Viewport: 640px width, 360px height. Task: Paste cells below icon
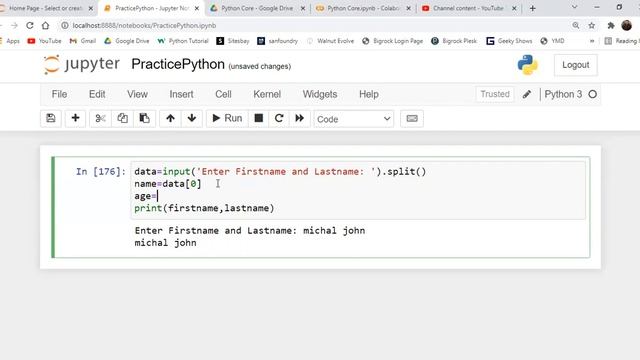[144, 118]
